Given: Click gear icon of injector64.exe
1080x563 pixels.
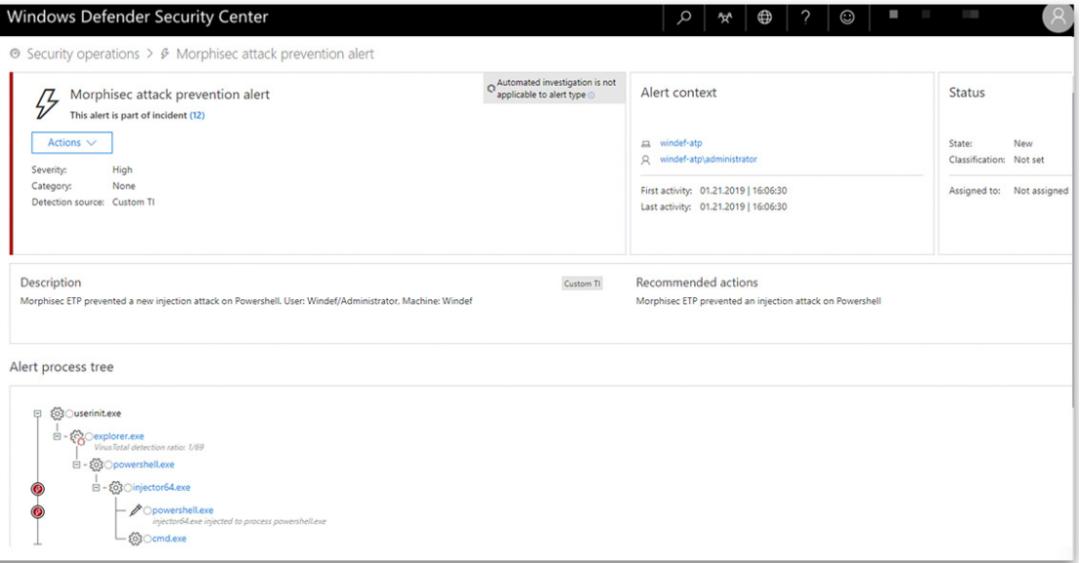Looking at the screenshot, I should pyautogui.click(x=116, y=487).
